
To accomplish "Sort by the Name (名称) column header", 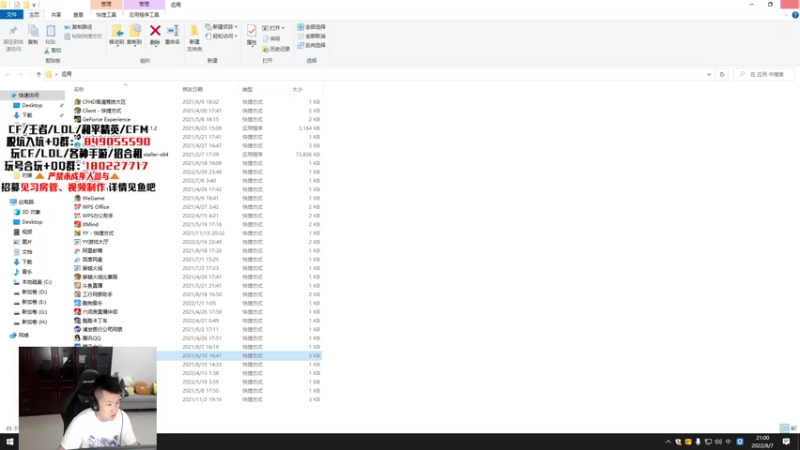I will point(79,89).
